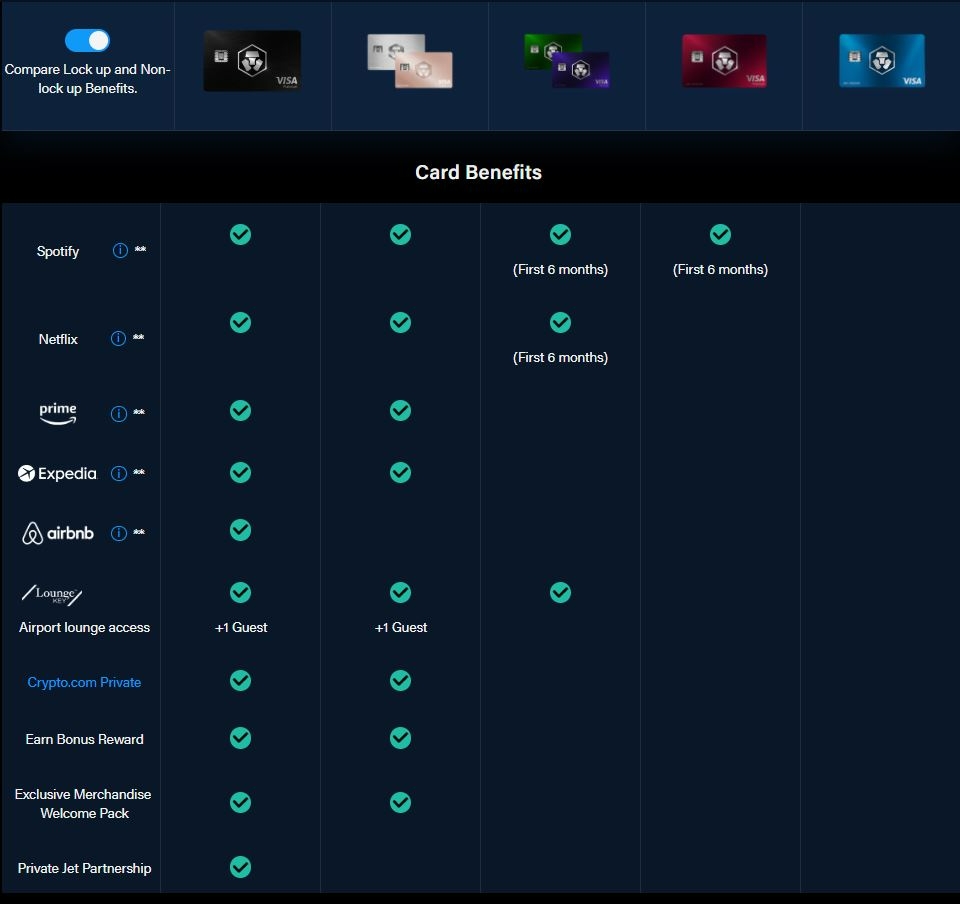Click Netflix checkmark under the black card

coord(241,323)
